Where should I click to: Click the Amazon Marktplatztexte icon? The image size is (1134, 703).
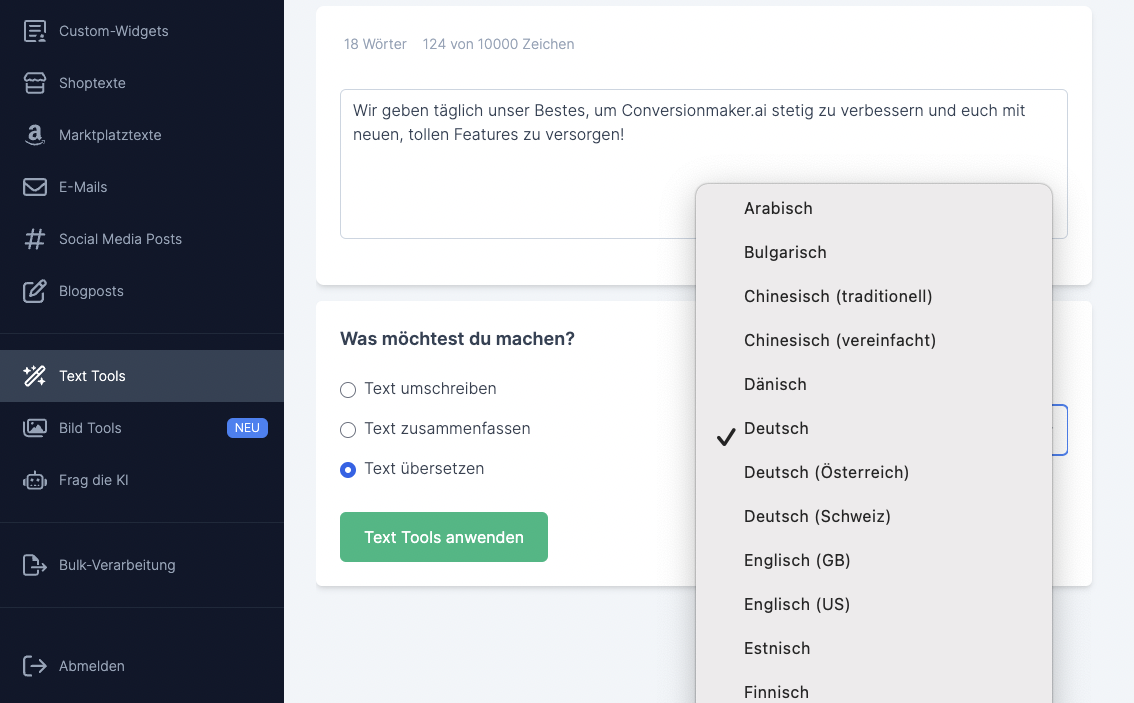35,135
